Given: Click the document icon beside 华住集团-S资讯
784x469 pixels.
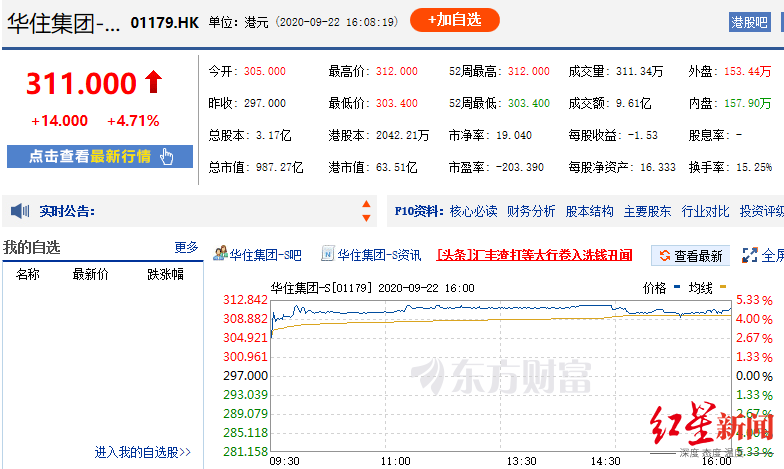Looking at the screenshot, I should tap(328, 254).
